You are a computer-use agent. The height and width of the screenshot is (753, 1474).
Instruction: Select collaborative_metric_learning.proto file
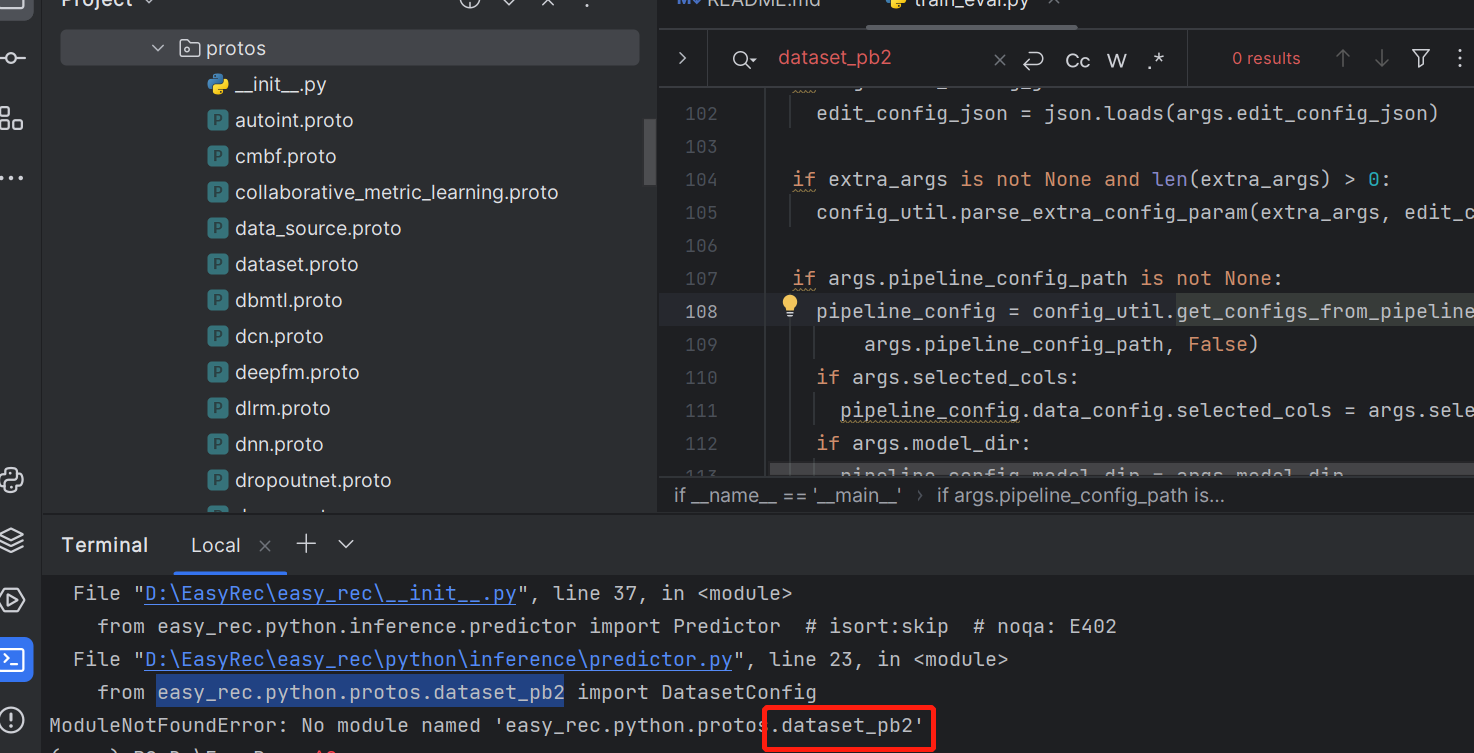tap(396, 192)
